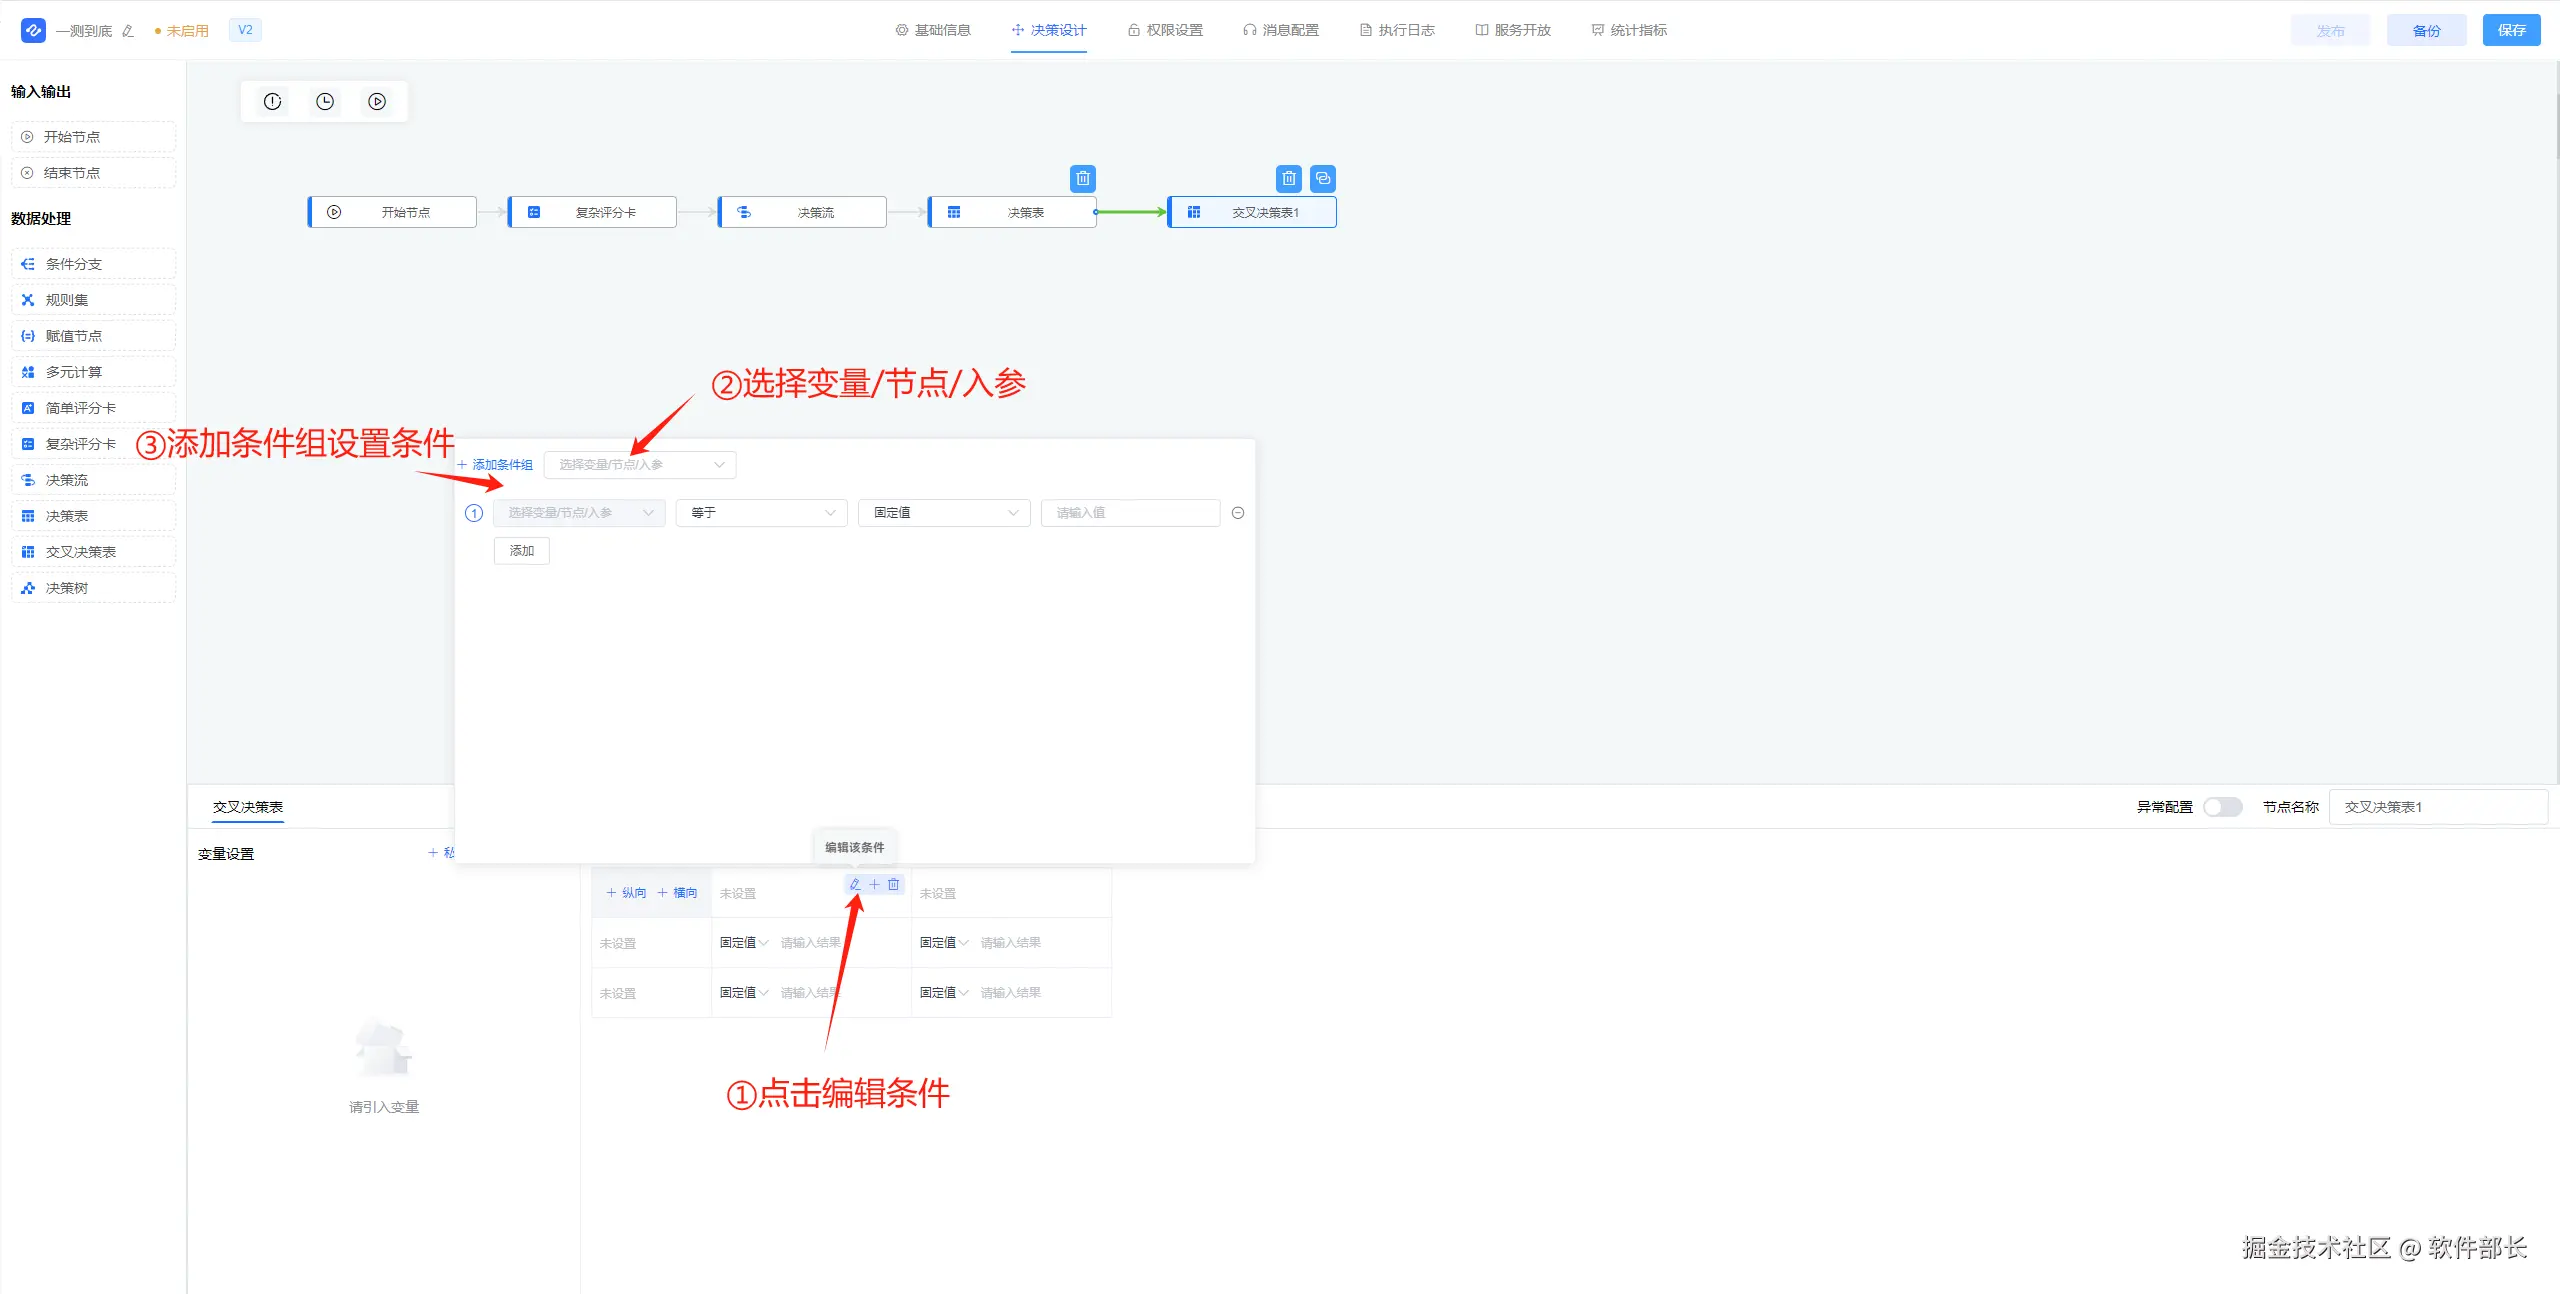The image size is (2560, 1294).
Task: Remove condition row with the minus circle icon
Action: pos(1238,513)
